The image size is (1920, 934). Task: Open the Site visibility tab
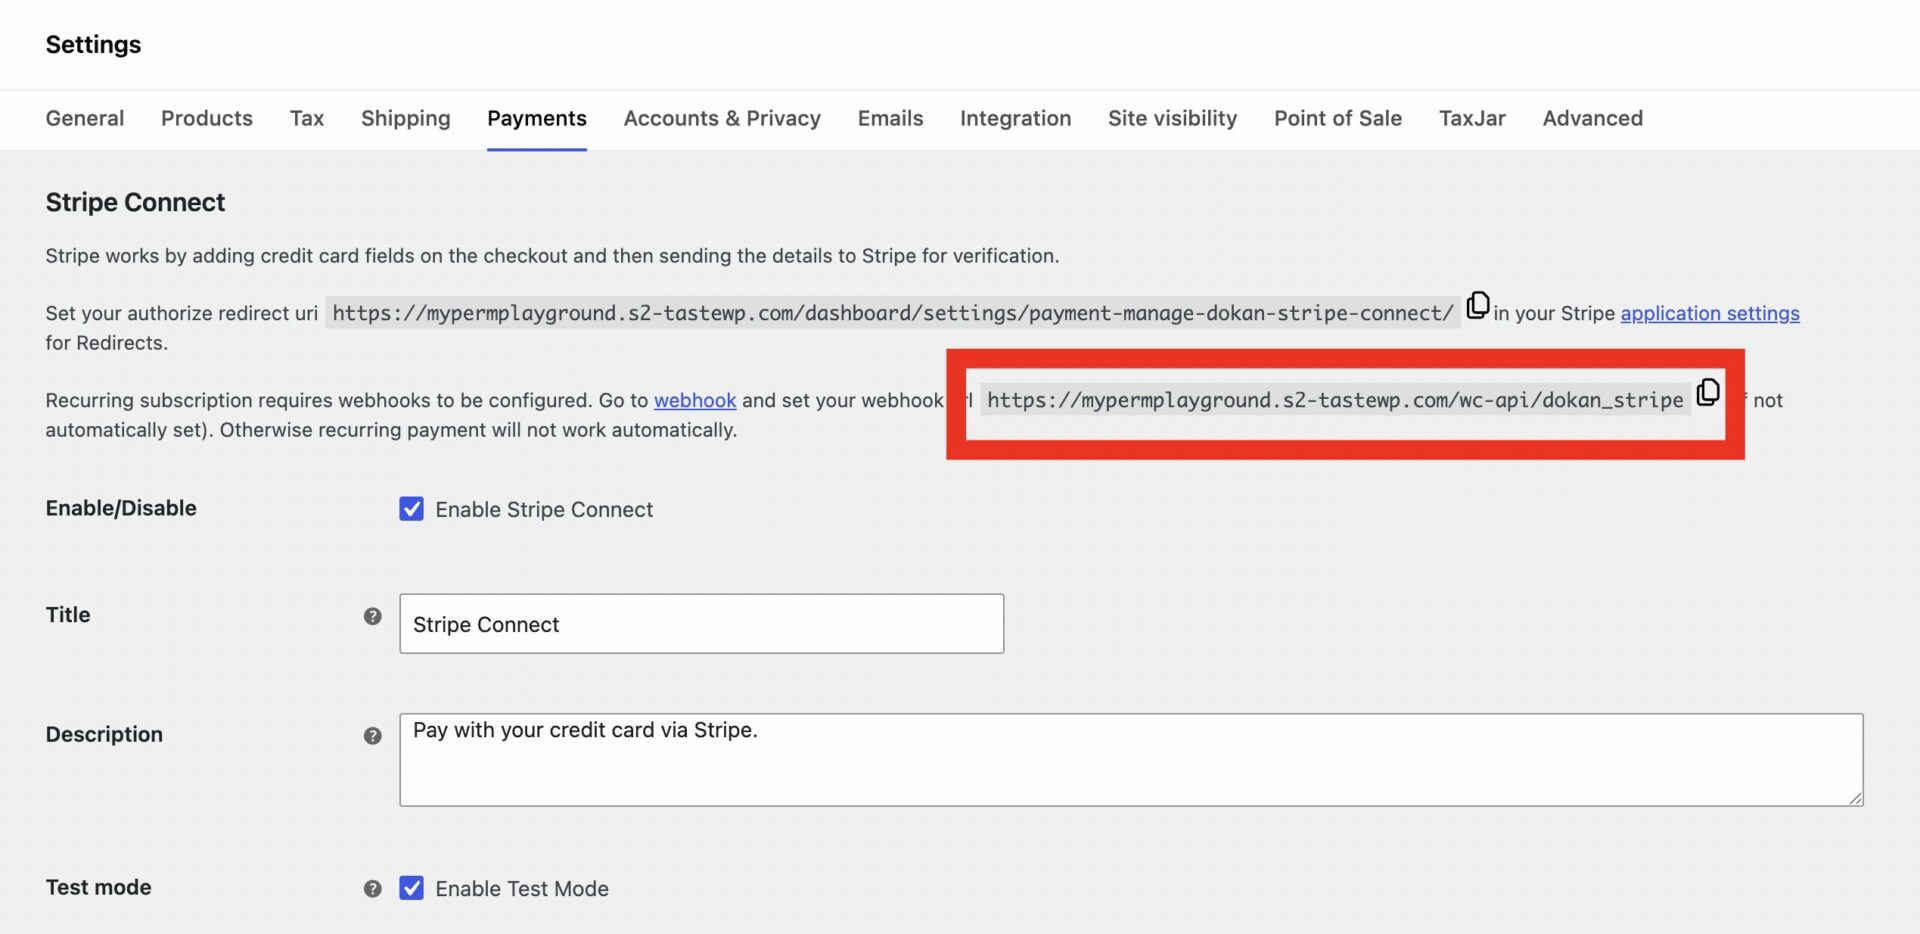[1172, 118]
